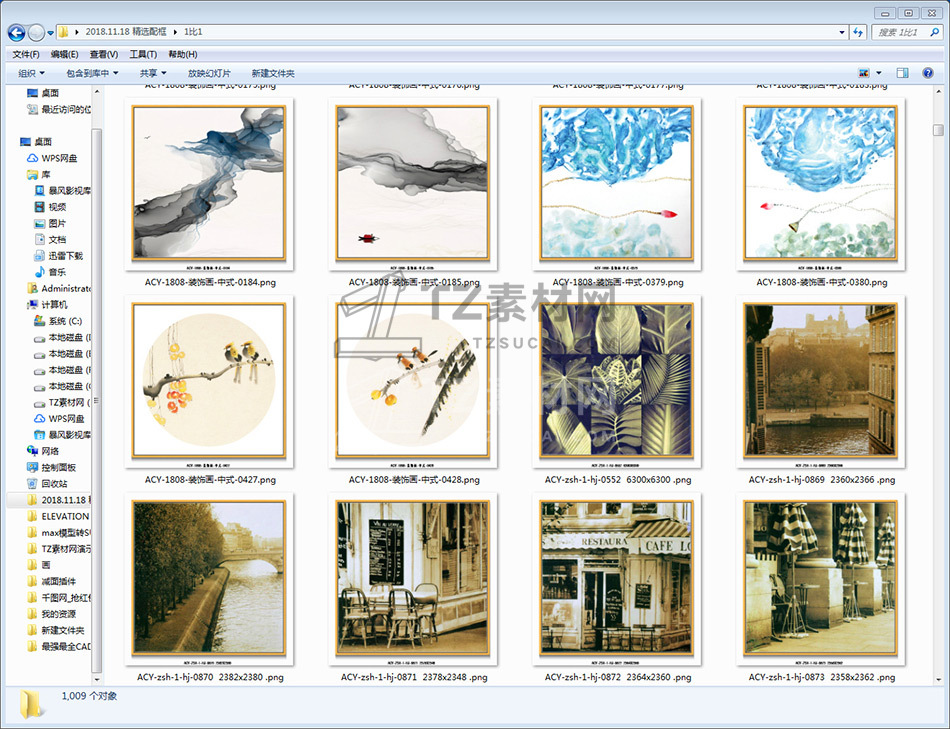This screenshot has height=729, width=950.
Task: Toggle the preview pane icon
Action: [902, 73]
